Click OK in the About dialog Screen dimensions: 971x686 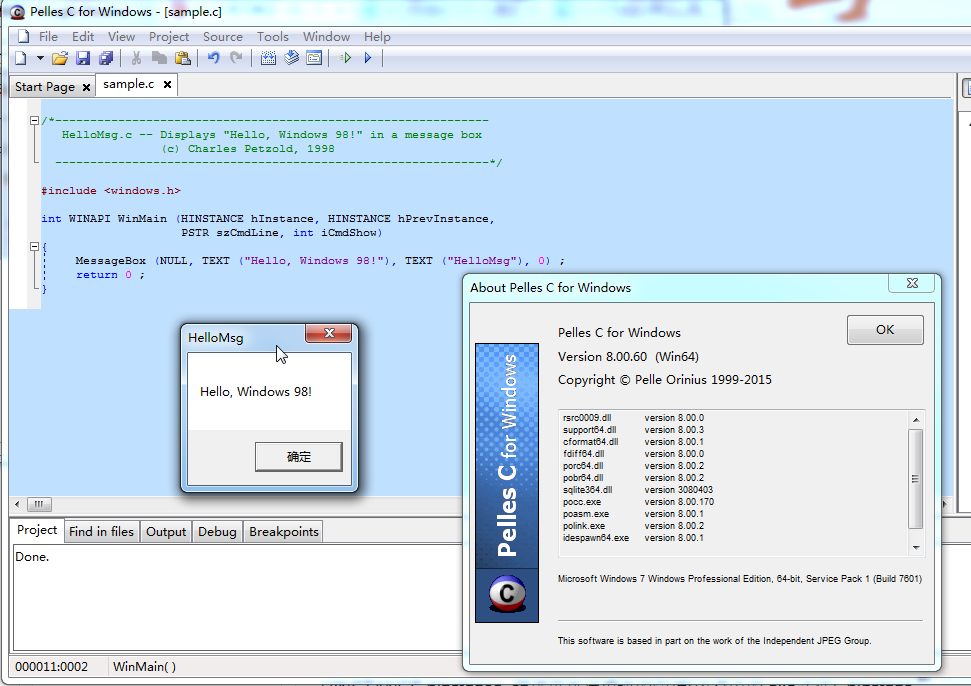[x=885, y=330]
